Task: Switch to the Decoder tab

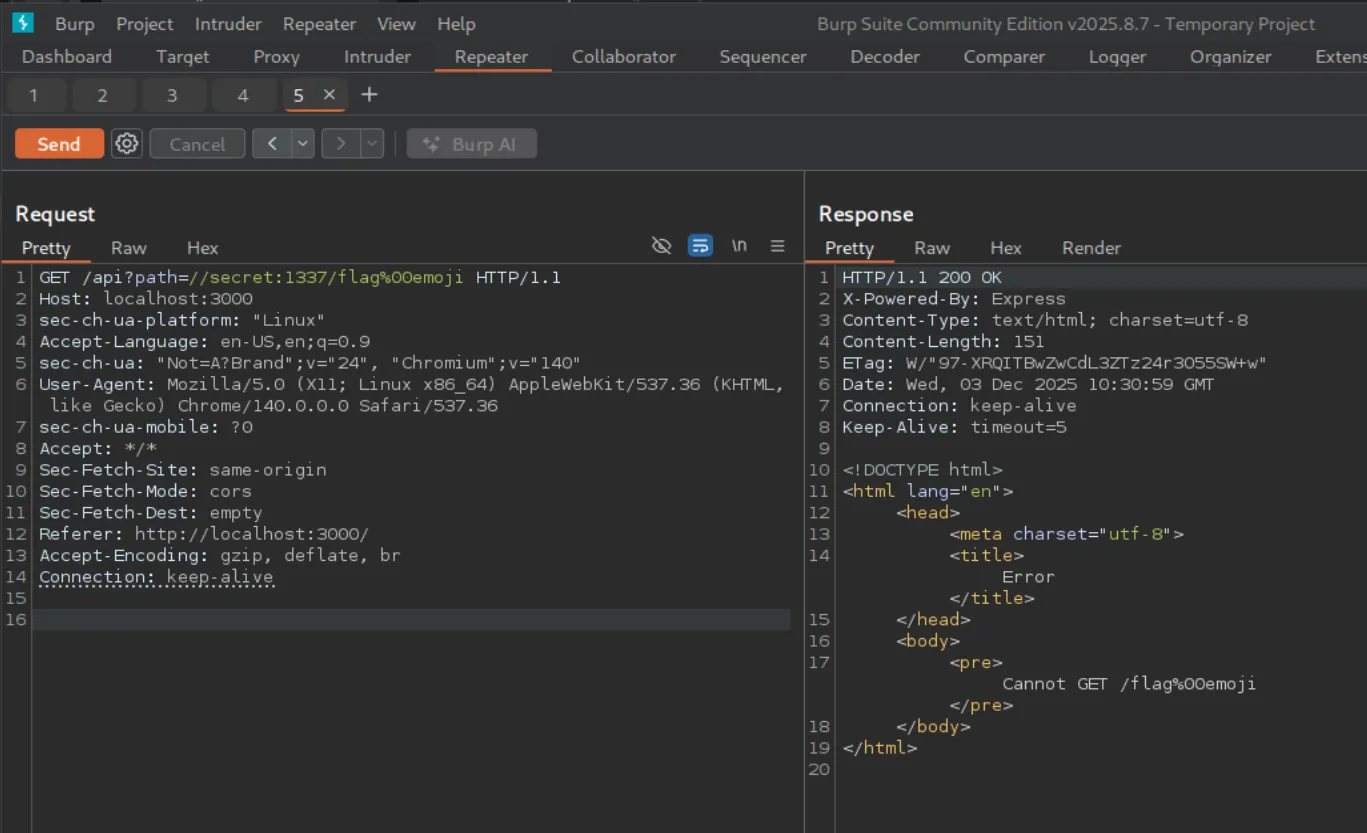Action: [x=884, y=57]
